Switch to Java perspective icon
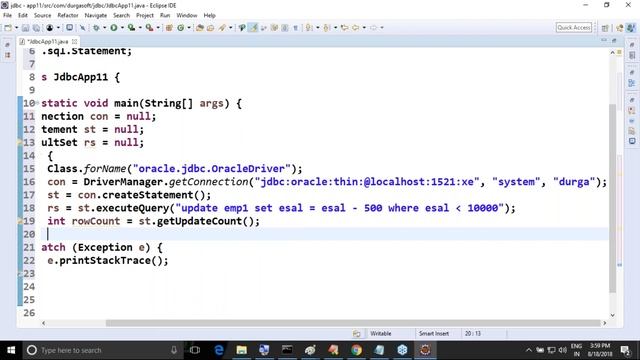 (x=631, y=28)
